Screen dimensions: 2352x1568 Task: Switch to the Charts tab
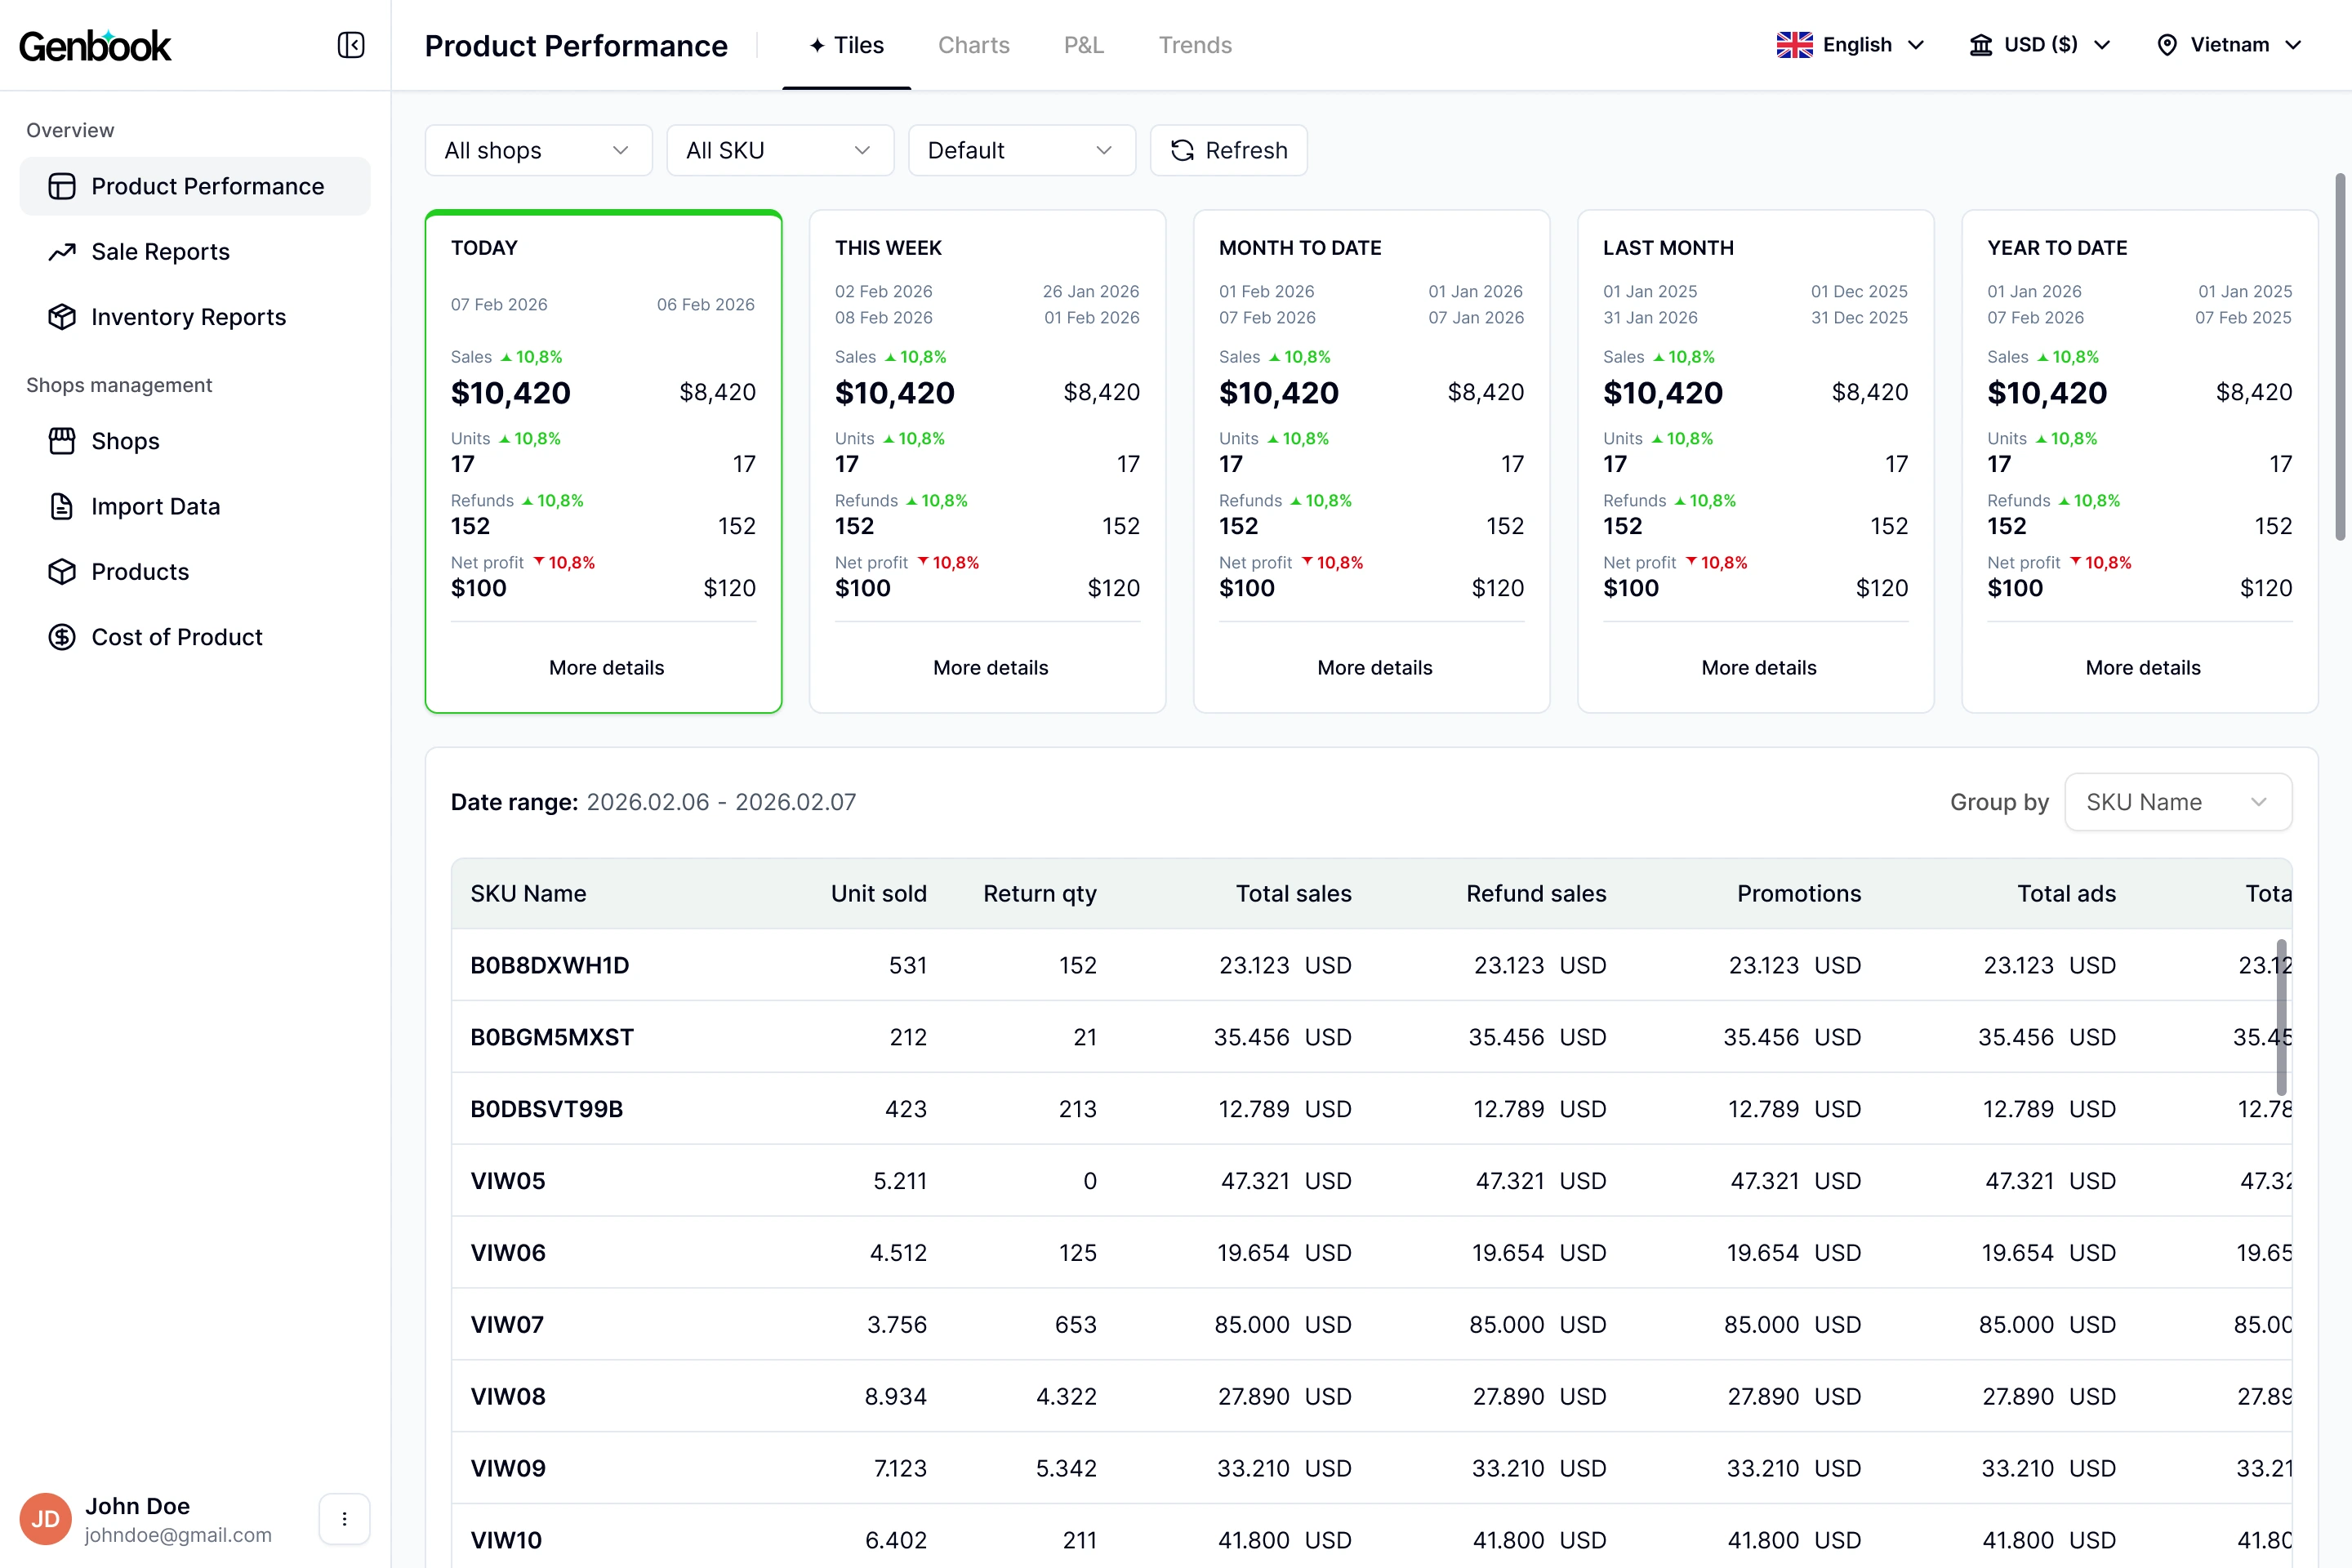tap(973, 45)
